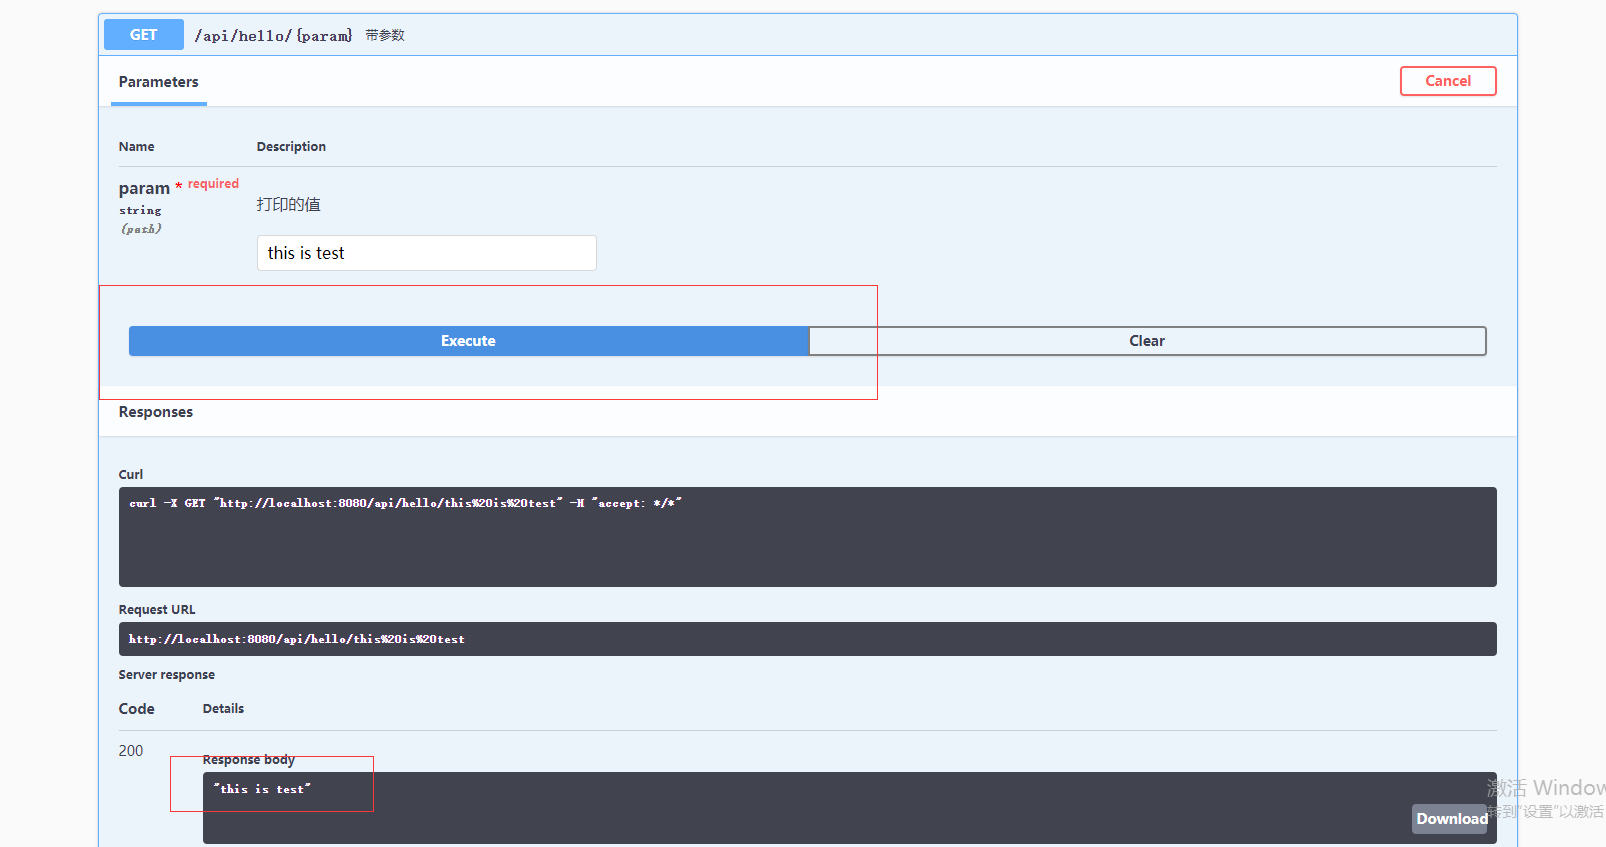1606x847 pixels.
Task: Click the Request URL label
Action: 157,610
